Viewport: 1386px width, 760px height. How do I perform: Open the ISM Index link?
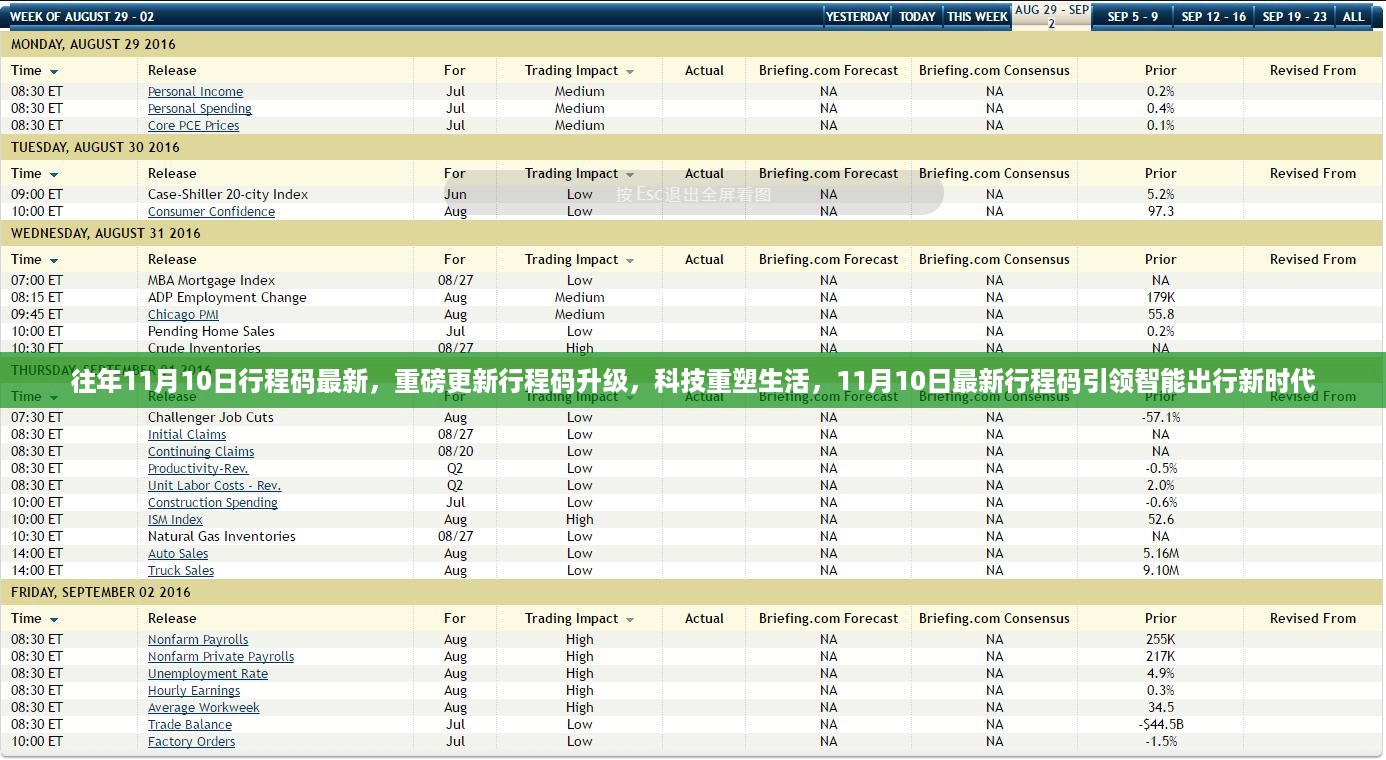click(175, 520)
